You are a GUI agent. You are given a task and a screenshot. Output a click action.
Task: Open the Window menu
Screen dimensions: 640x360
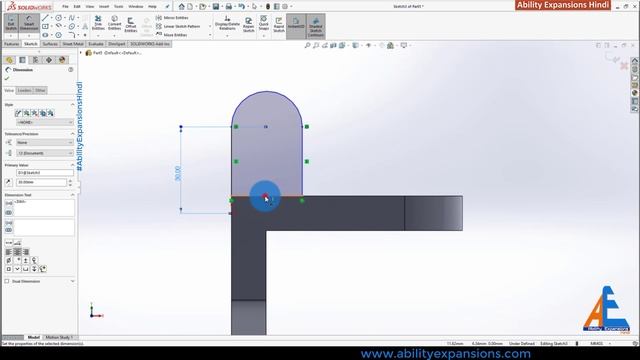coord(136,7)
